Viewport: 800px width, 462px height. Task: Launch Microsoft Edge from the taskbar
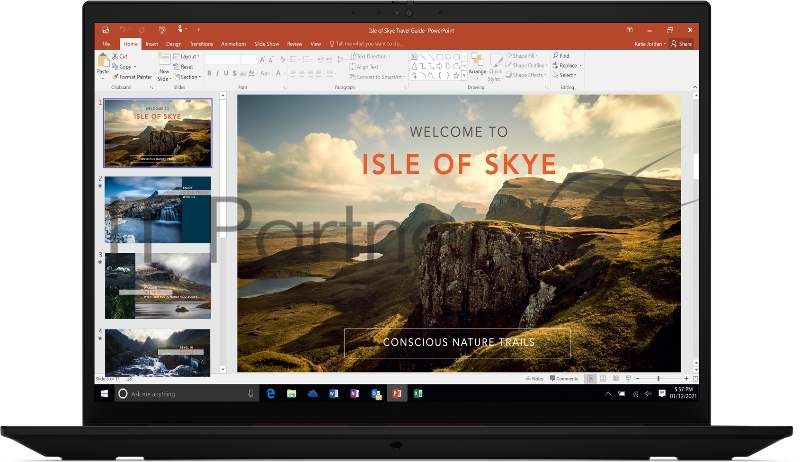pos(271,394)
